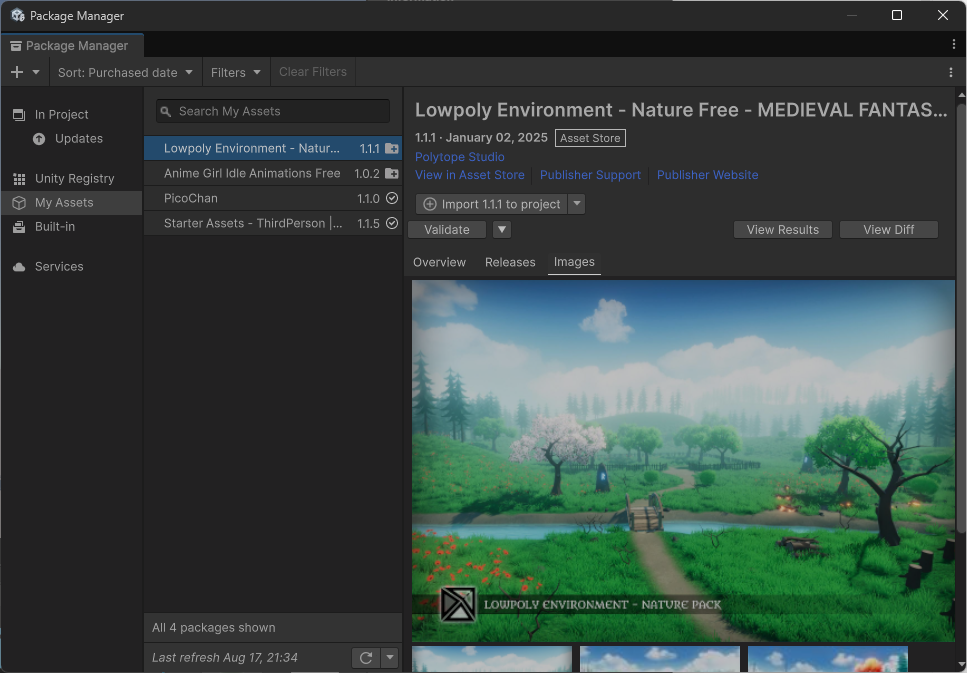The height and width of the screenshot is (673, 967).
Task: Switch to the Overview tab
Action: [x=439, y=263]
